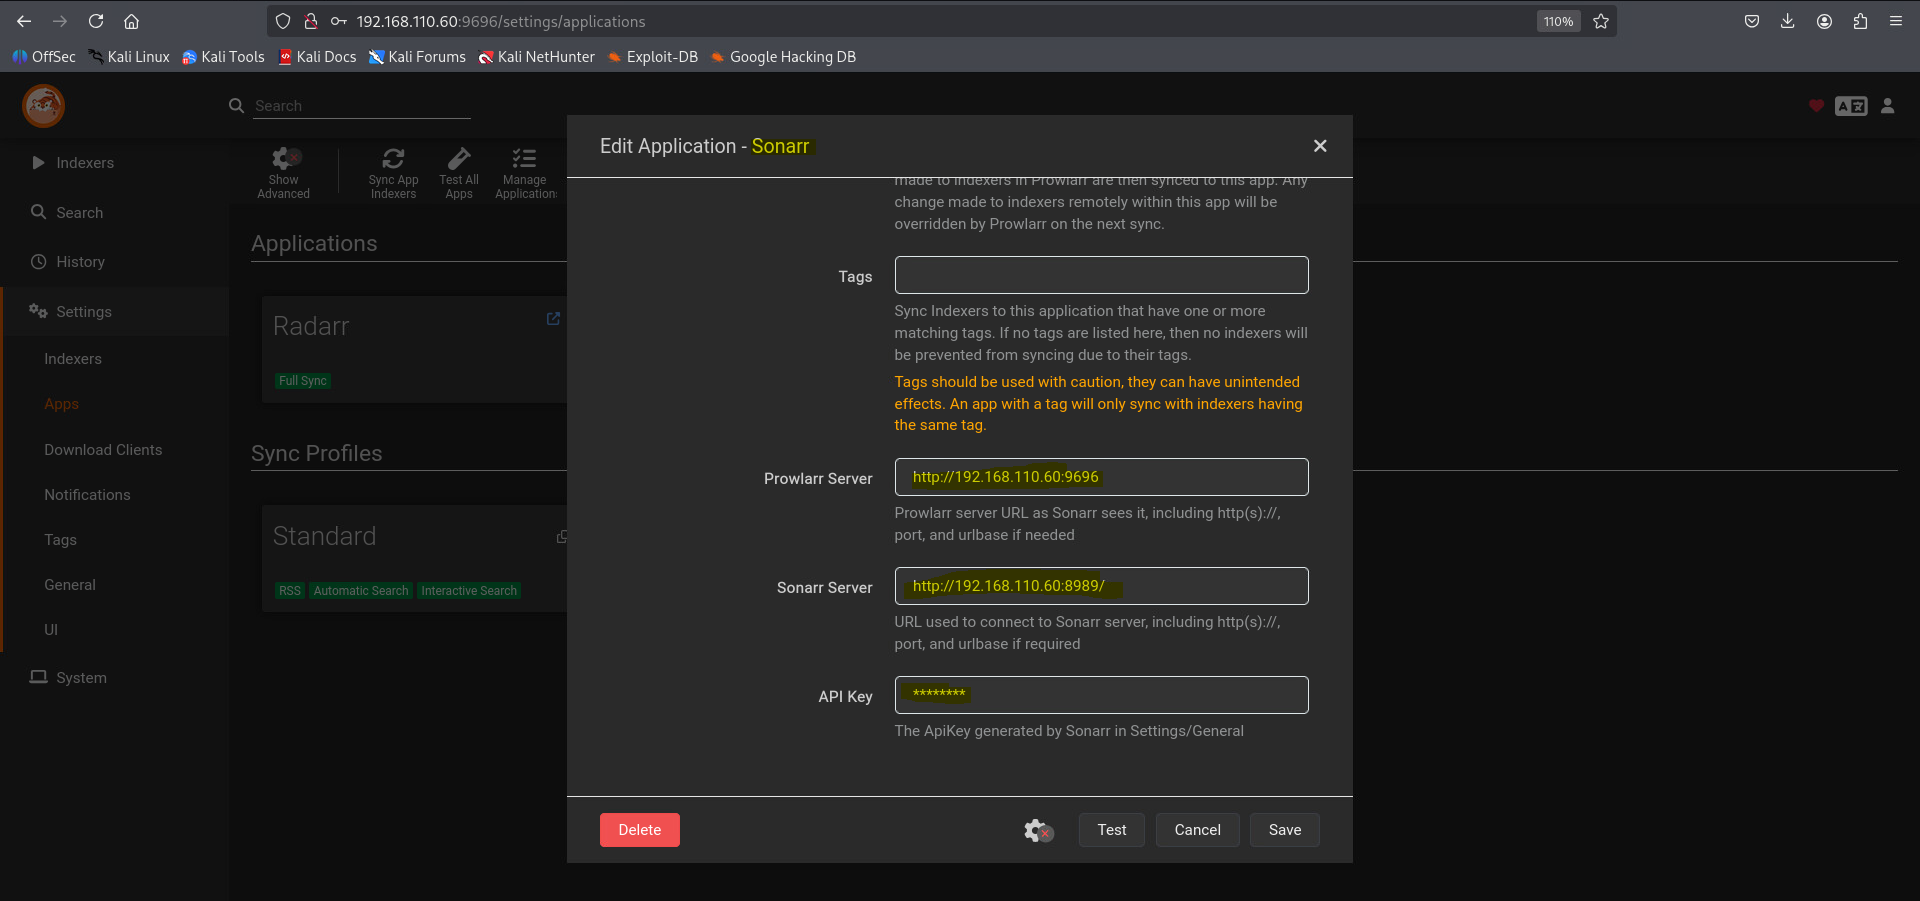Screen dimensions: 1920x901
Task: Open the user account icon in header
Action: 1887,106
